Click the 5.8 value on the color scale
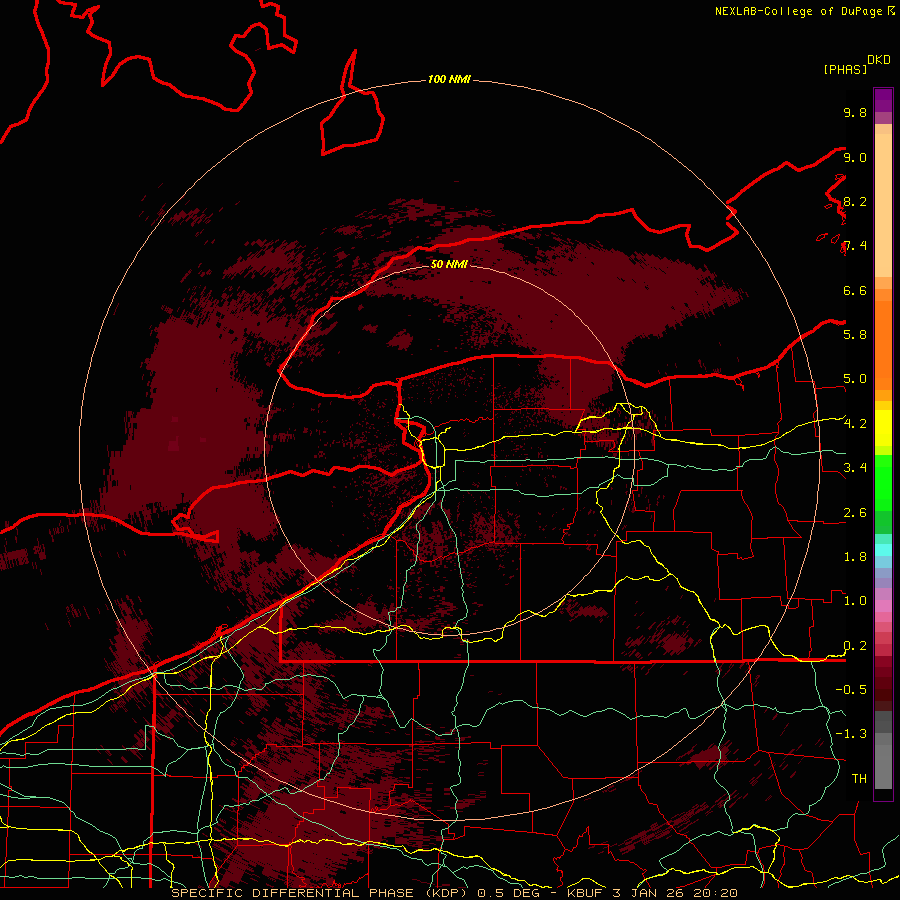900x900 pixels. click(855, 335)
